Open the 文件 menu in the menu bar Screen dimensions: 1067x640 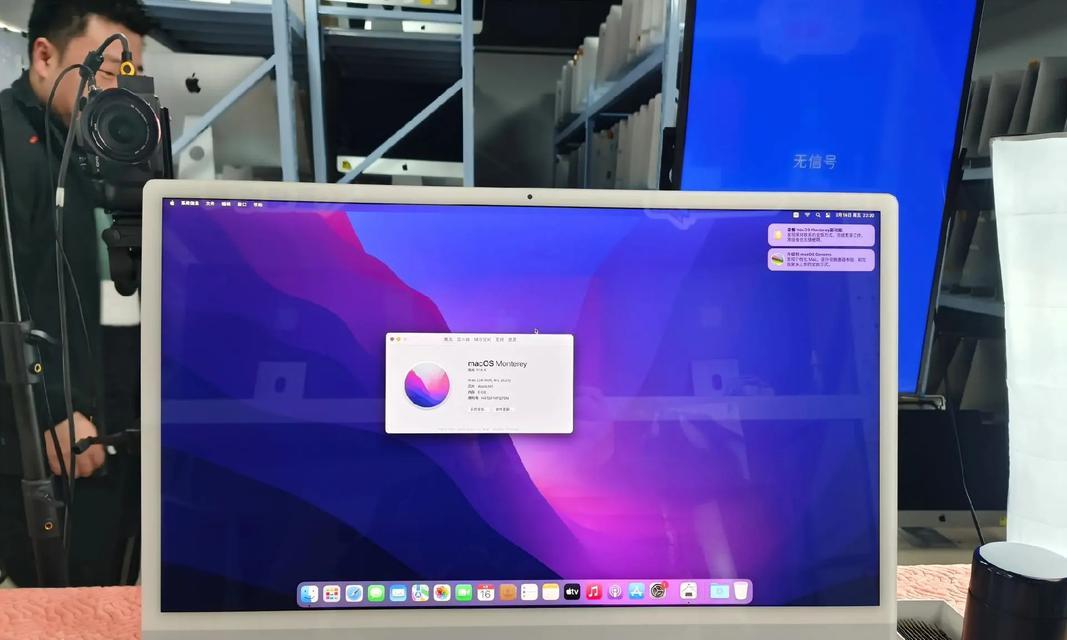point(210,204)
